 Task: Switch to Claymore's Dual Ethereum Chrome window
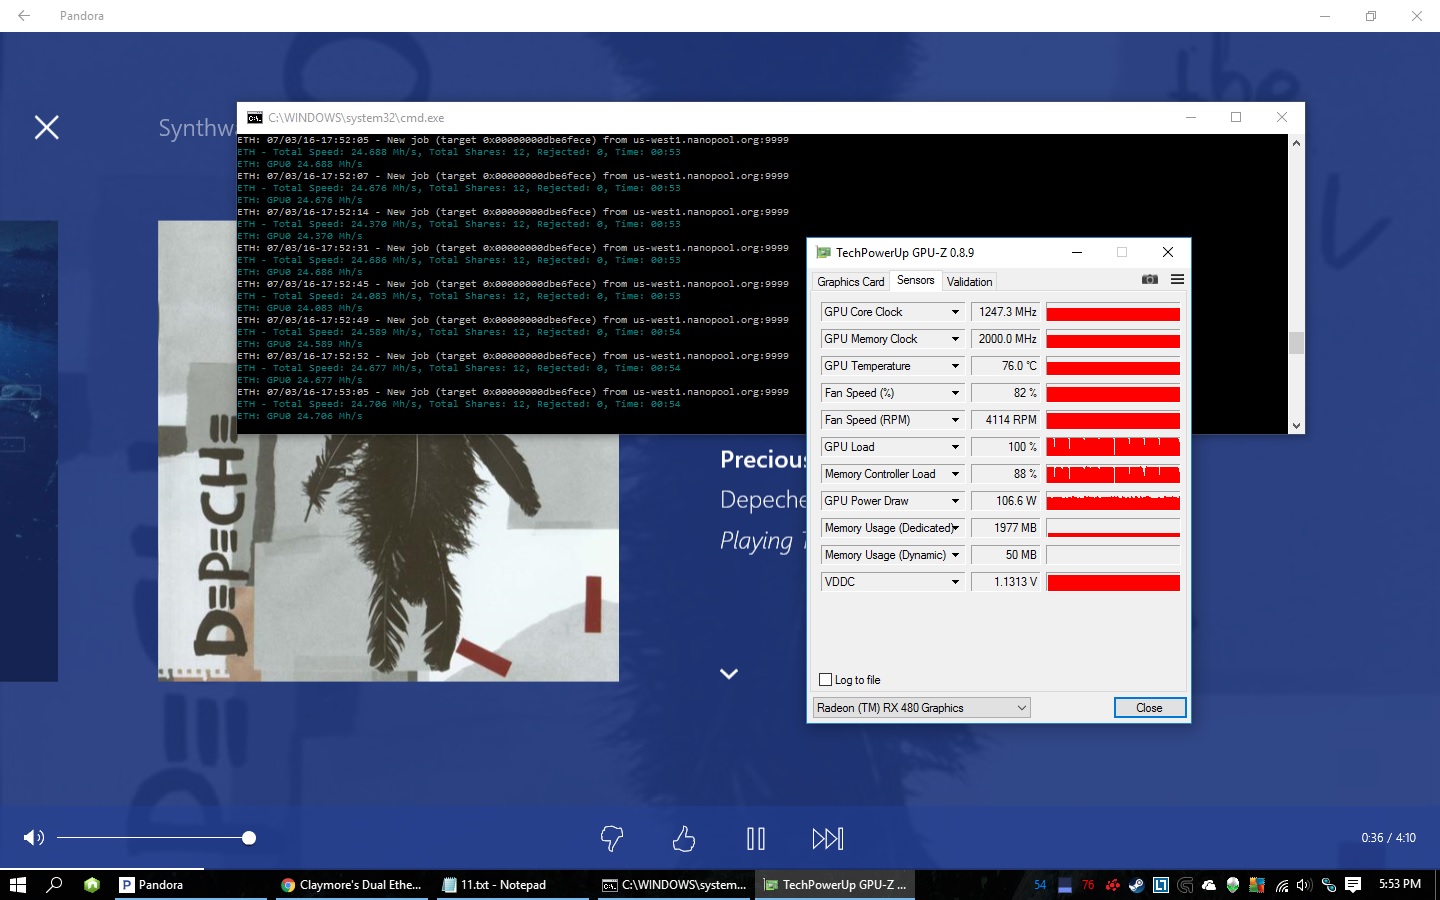(x=352, y=885)
